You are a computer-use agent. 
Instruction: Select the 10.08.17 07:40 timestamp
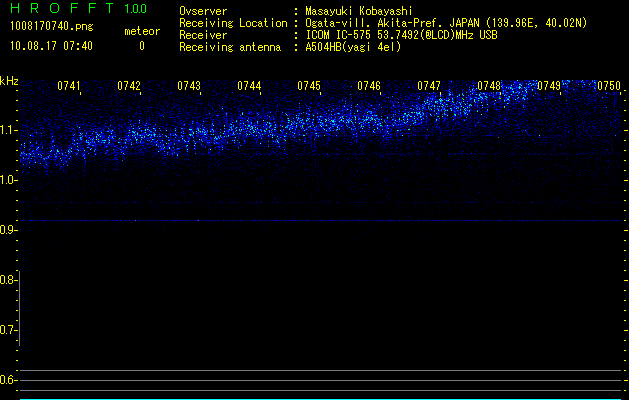[x=50, y=46]
